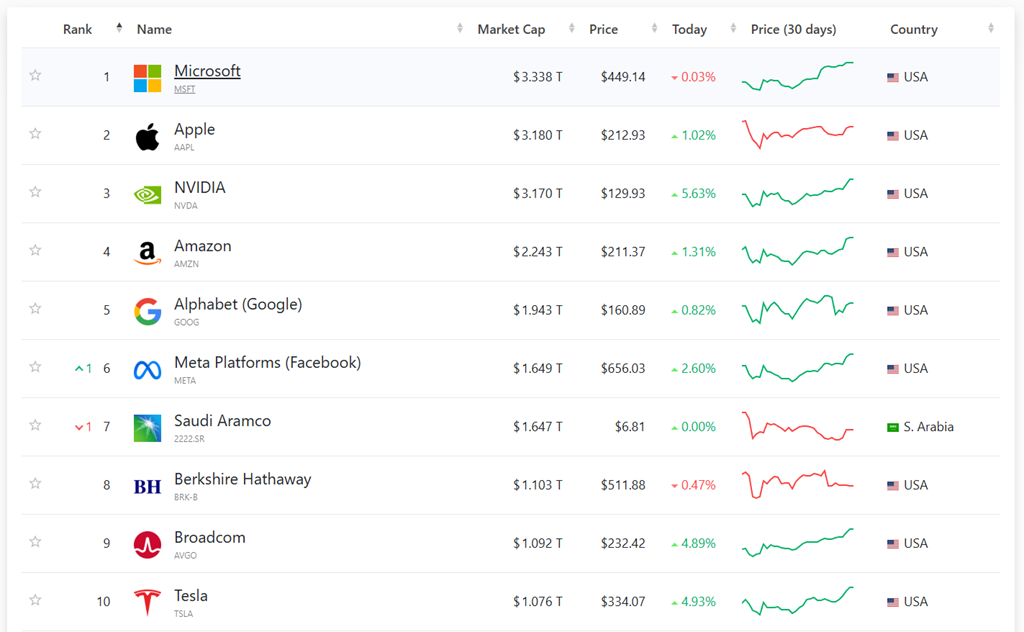Sort by Country column arrows
Viewport: 1024px width, 632px height.
pyautogui.click(x=991, y=28)
